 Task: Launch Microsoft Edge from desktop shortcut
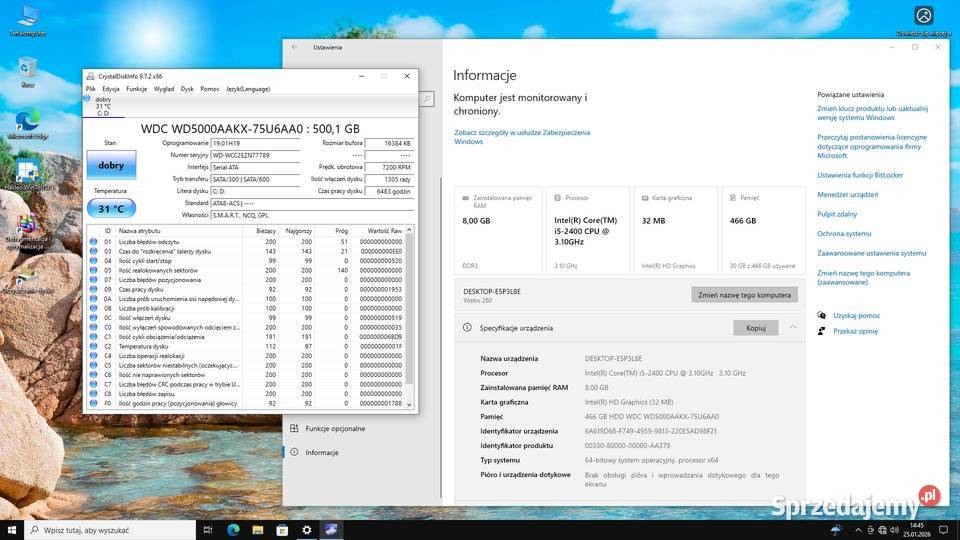pyautogui.click(x=28, y=124)
